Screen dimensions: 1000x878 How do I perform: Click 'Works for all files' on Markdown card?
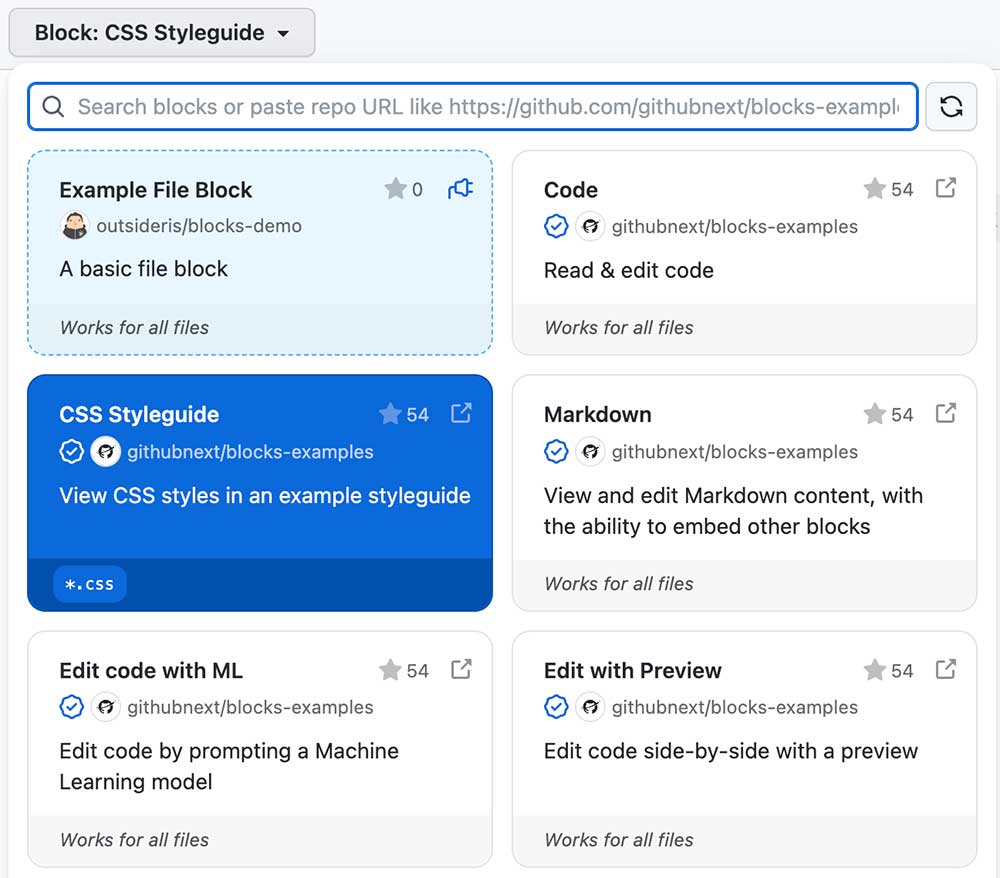click(x=619, y=584)
